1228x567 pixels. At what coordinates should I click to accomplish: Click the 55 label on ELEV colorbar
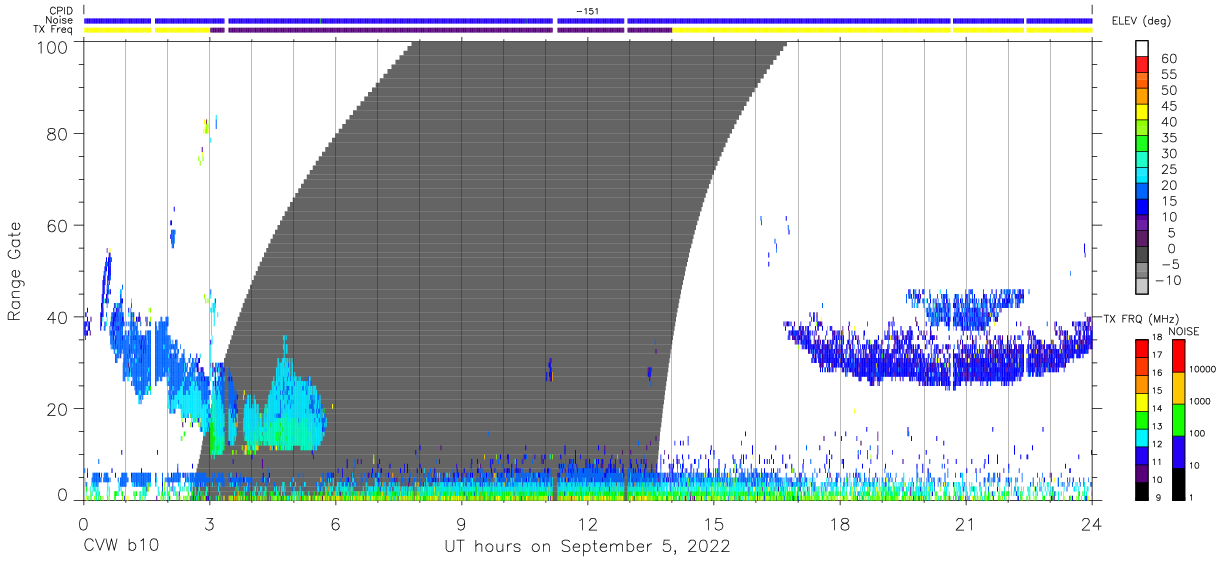(x=1169, y=74)
